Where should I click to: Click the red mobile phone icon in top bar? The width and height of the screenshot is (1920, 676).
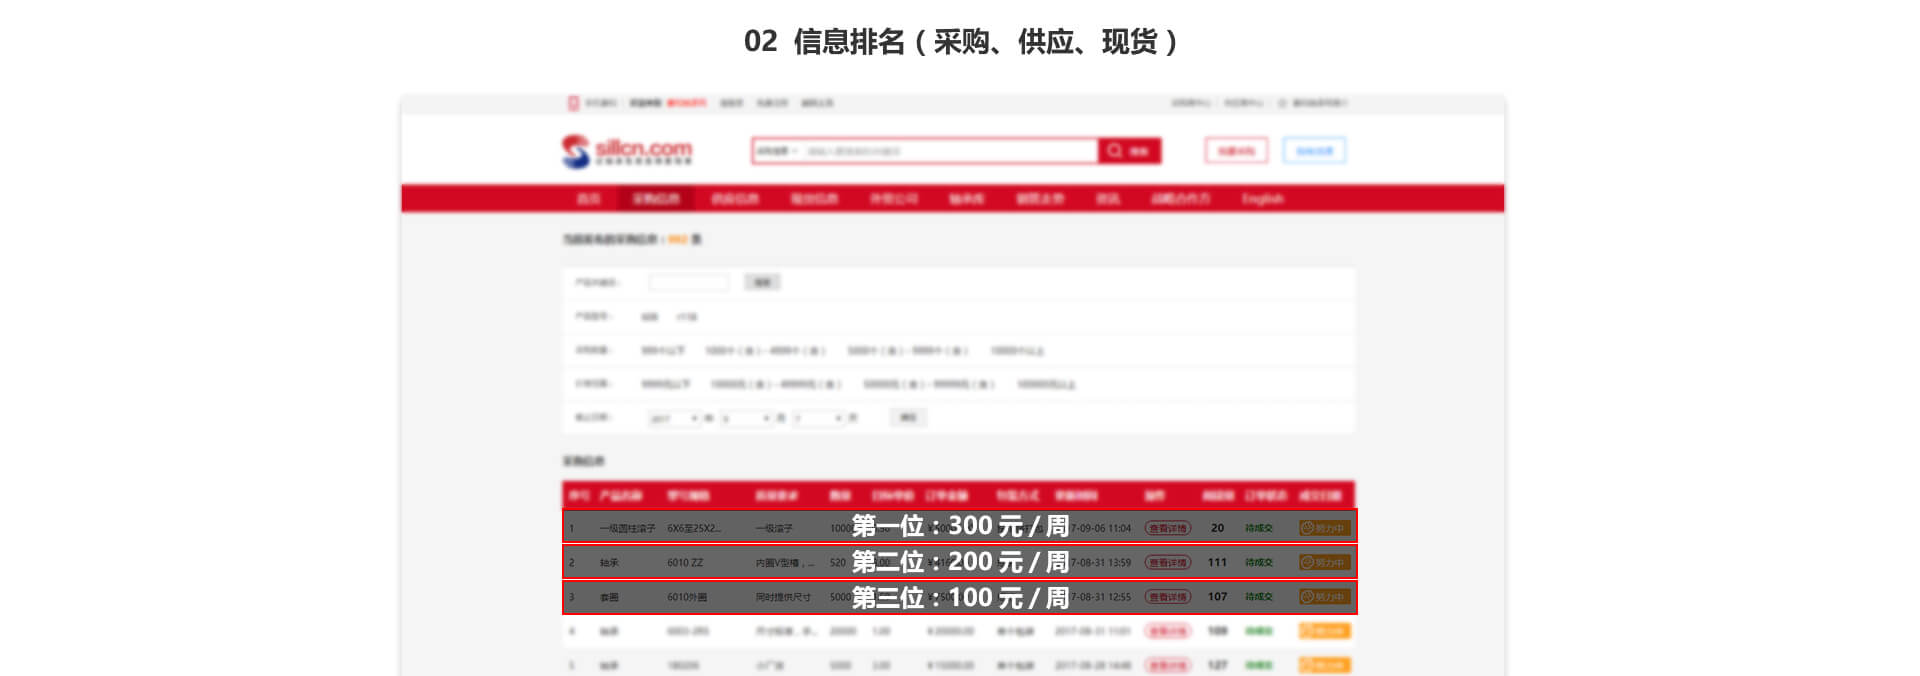(x=573, y=103)
